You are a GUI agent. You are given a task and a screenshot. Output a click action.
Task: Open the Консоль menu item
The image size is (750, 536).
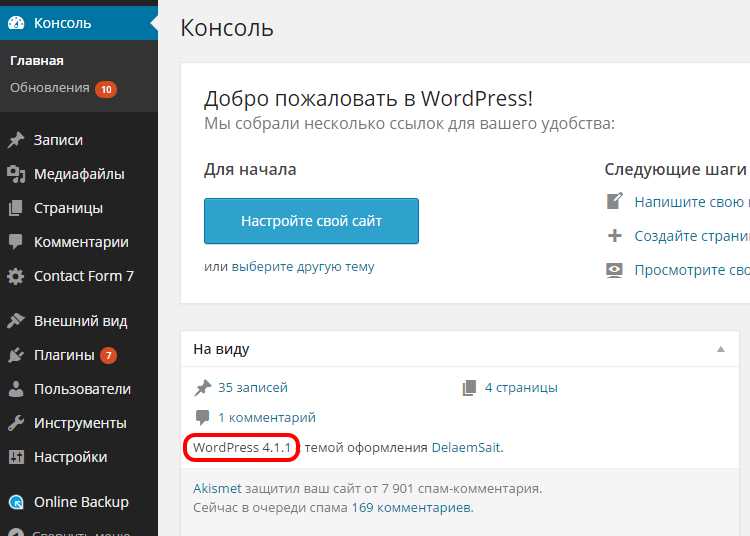[79, 23]
